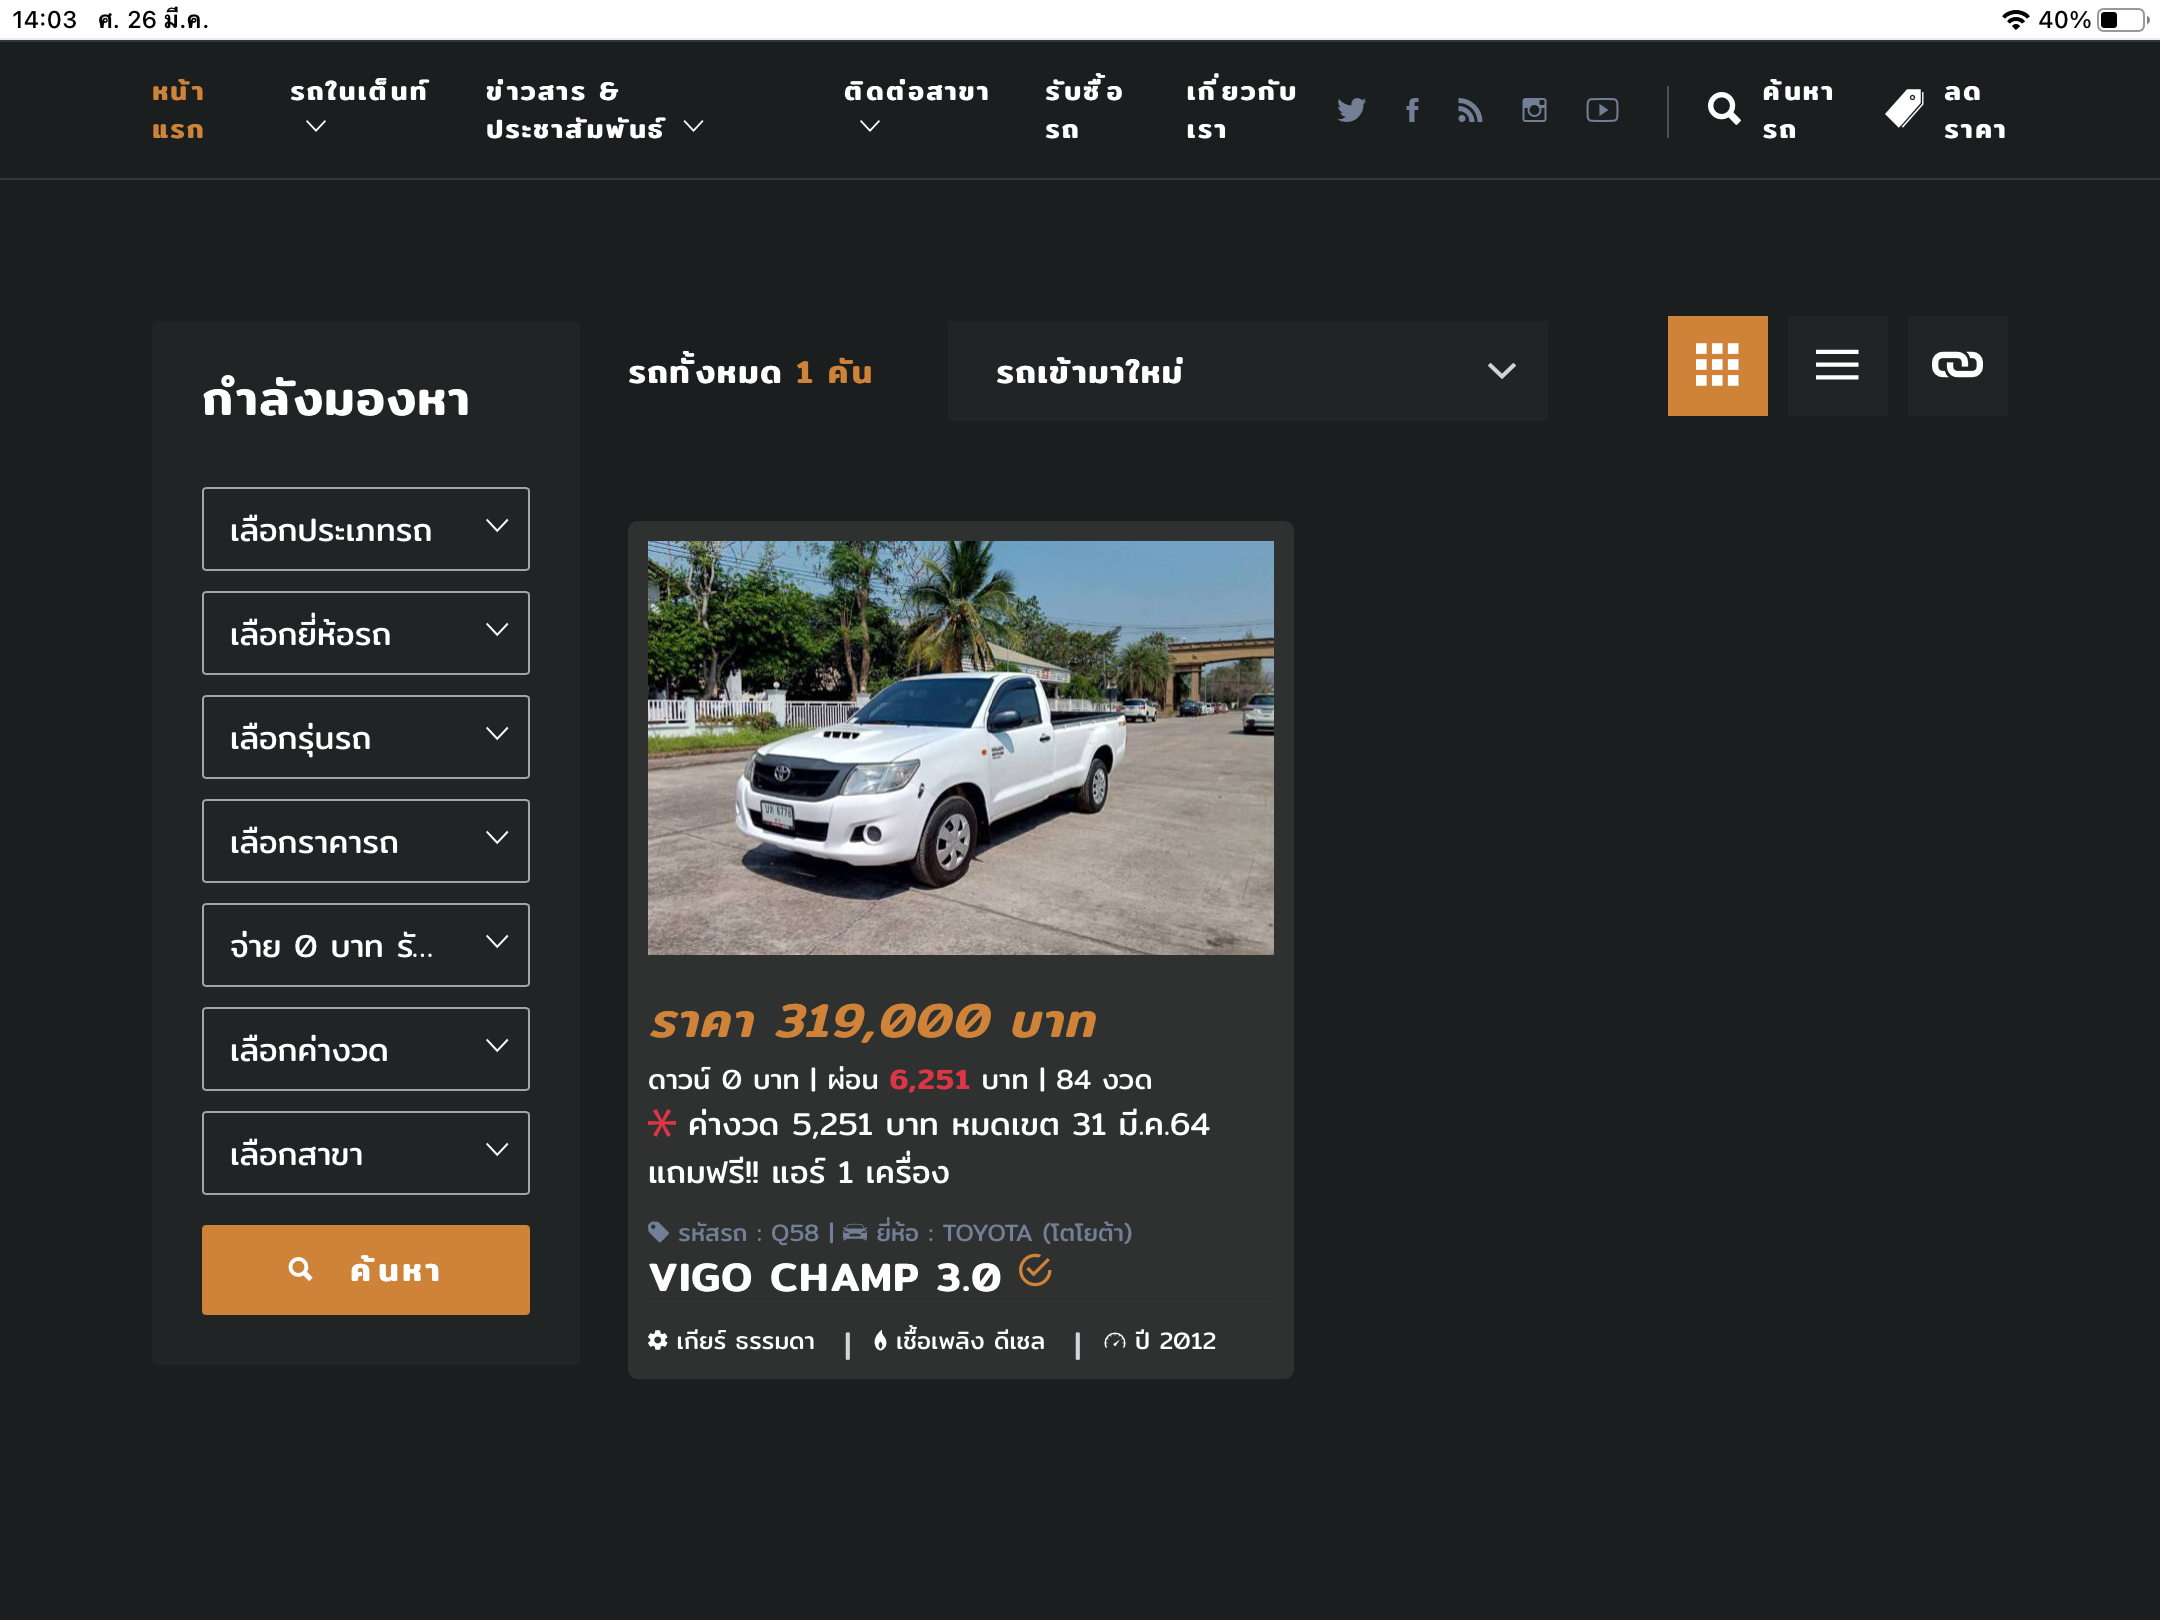Open the เลือกยี่ห้อรถ brand dropdown
This screenshot has width=2160, height=1620.
(366, 633)
